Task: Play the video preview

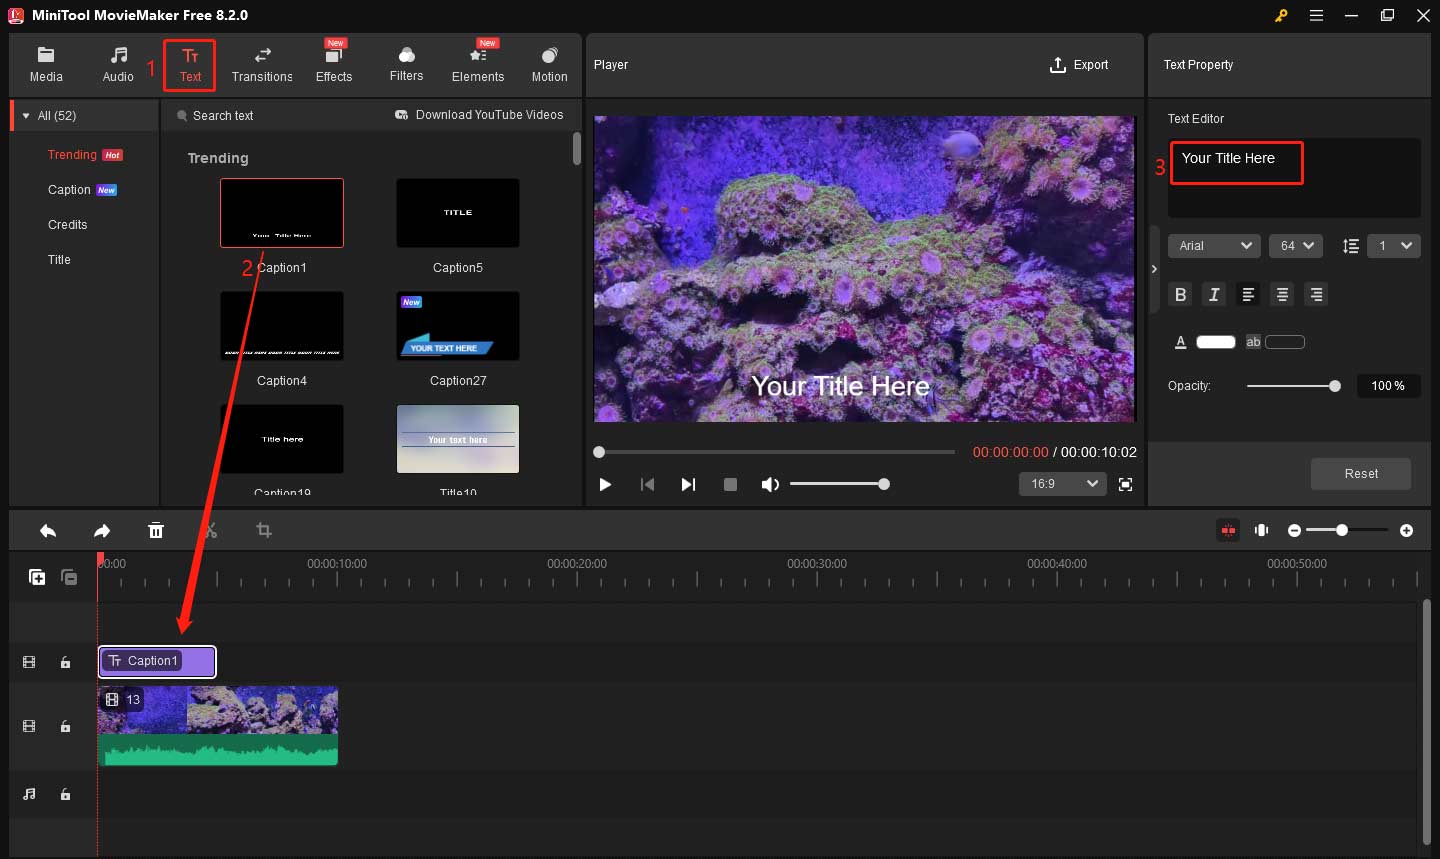Action: click(605, 484)
